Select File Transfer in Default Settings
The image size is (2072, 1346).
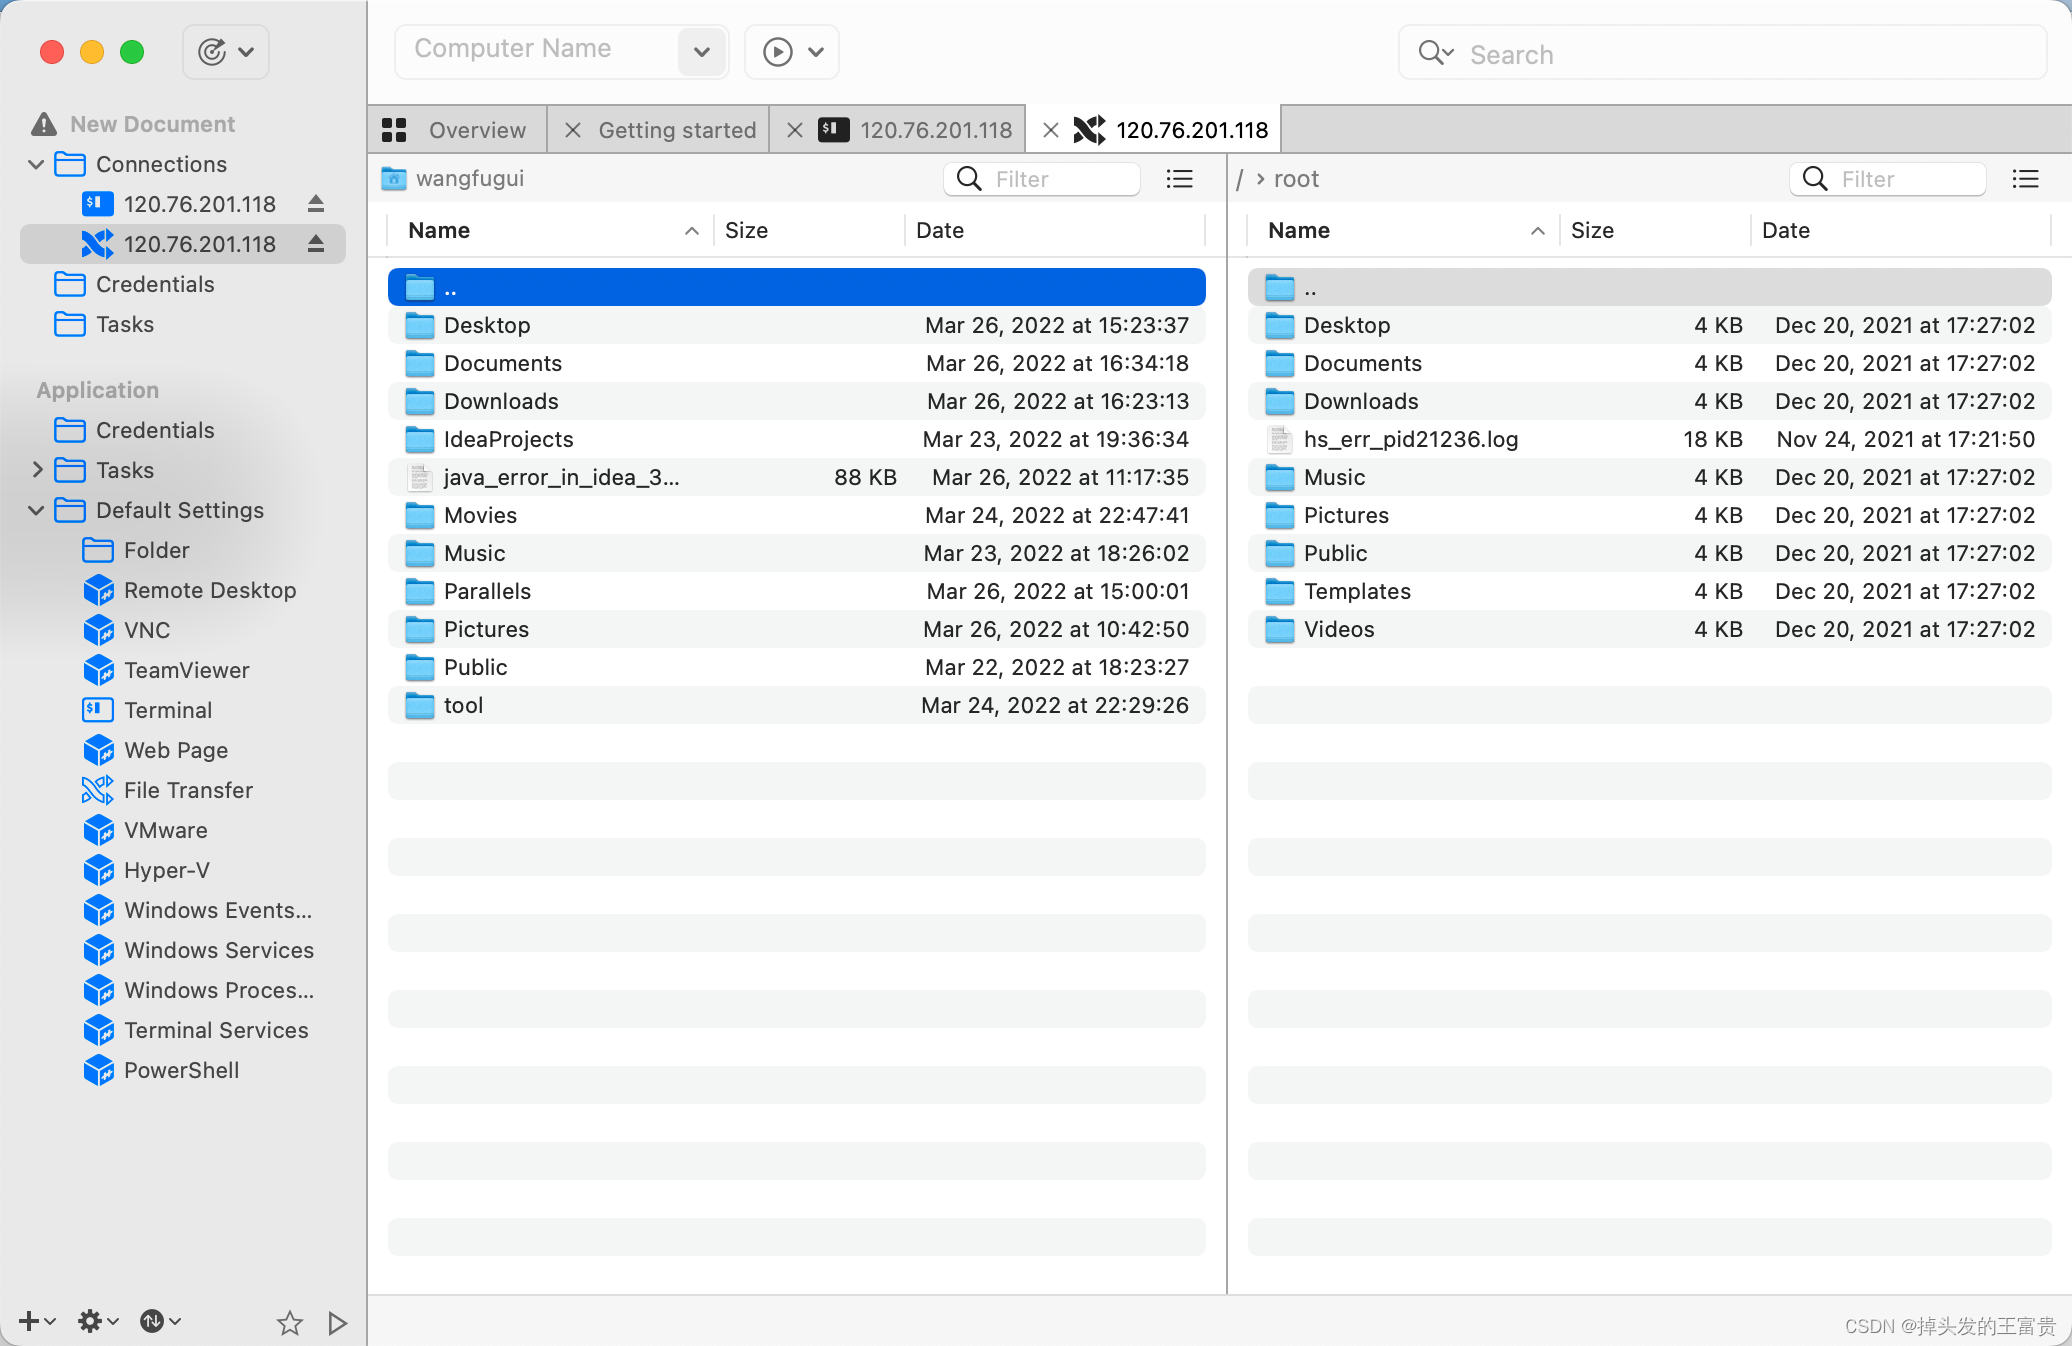point(188,790)
